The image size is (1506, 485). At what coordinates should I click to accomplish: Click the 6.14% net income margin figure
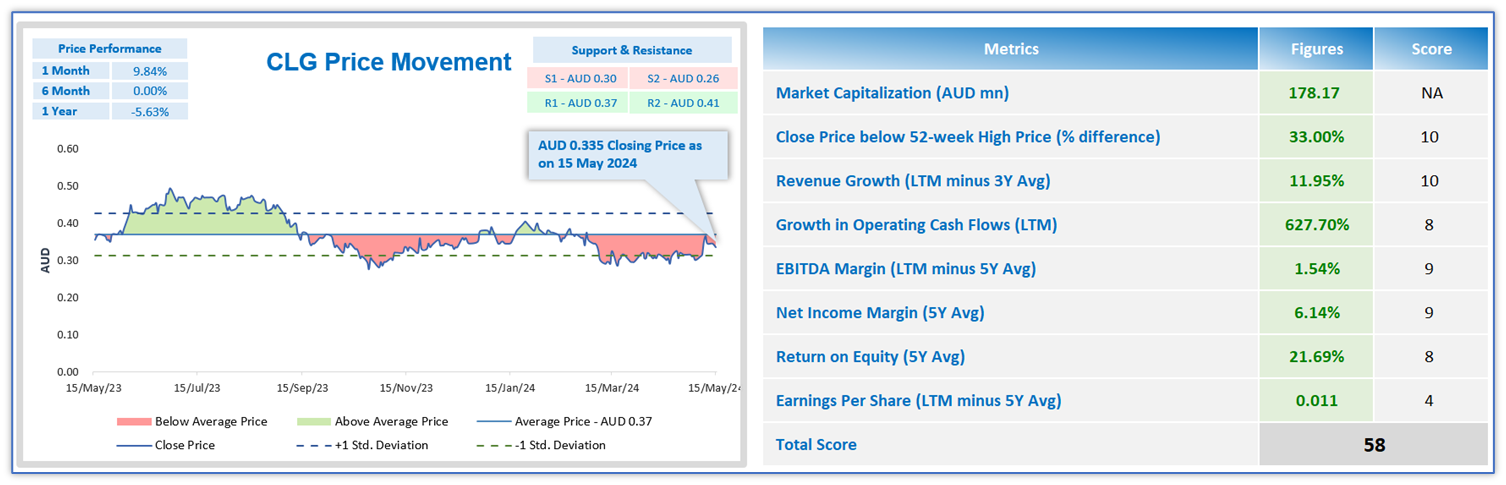1315,313
